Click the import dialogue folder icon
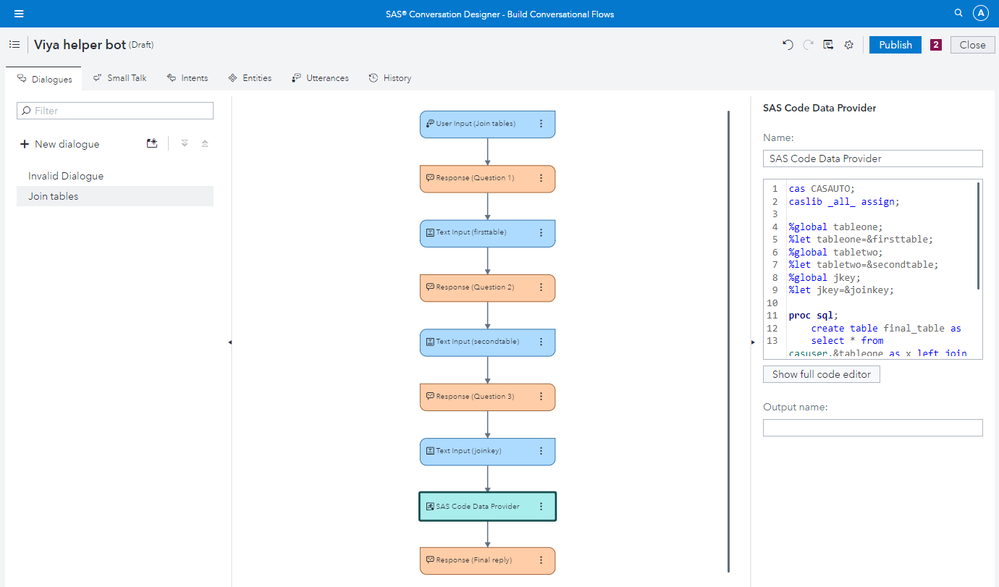The height and width of the screenshot is (587, 999). click(x=152, y=144)
